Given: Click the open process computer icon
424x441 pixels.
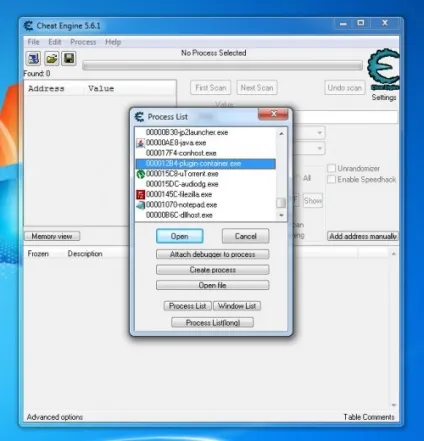Looking at the screenshot, I should pos(33,59).
